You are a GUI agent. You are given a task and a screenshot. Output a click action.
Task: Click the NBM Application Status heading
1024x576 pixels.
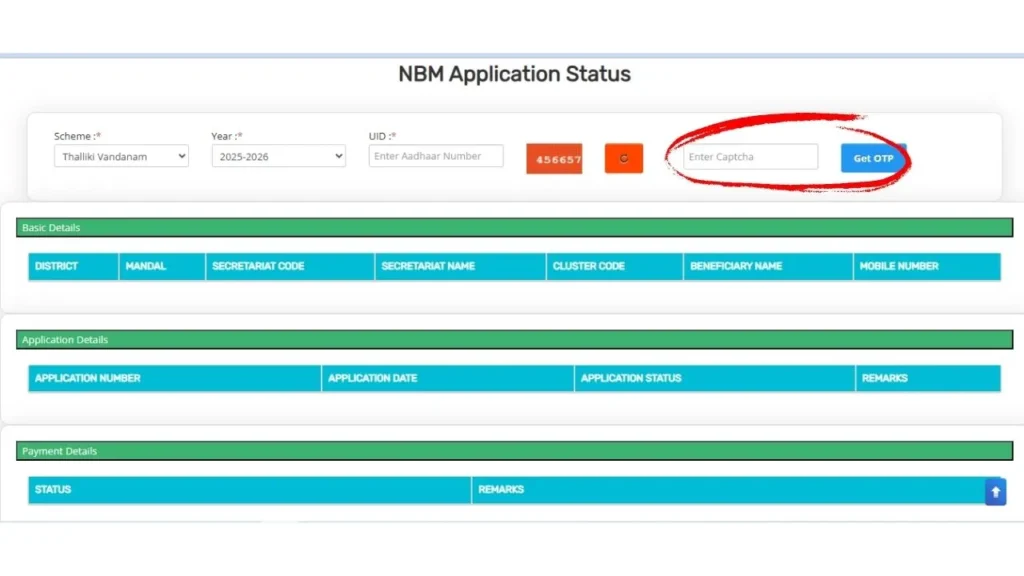click(x=515, y=74)
